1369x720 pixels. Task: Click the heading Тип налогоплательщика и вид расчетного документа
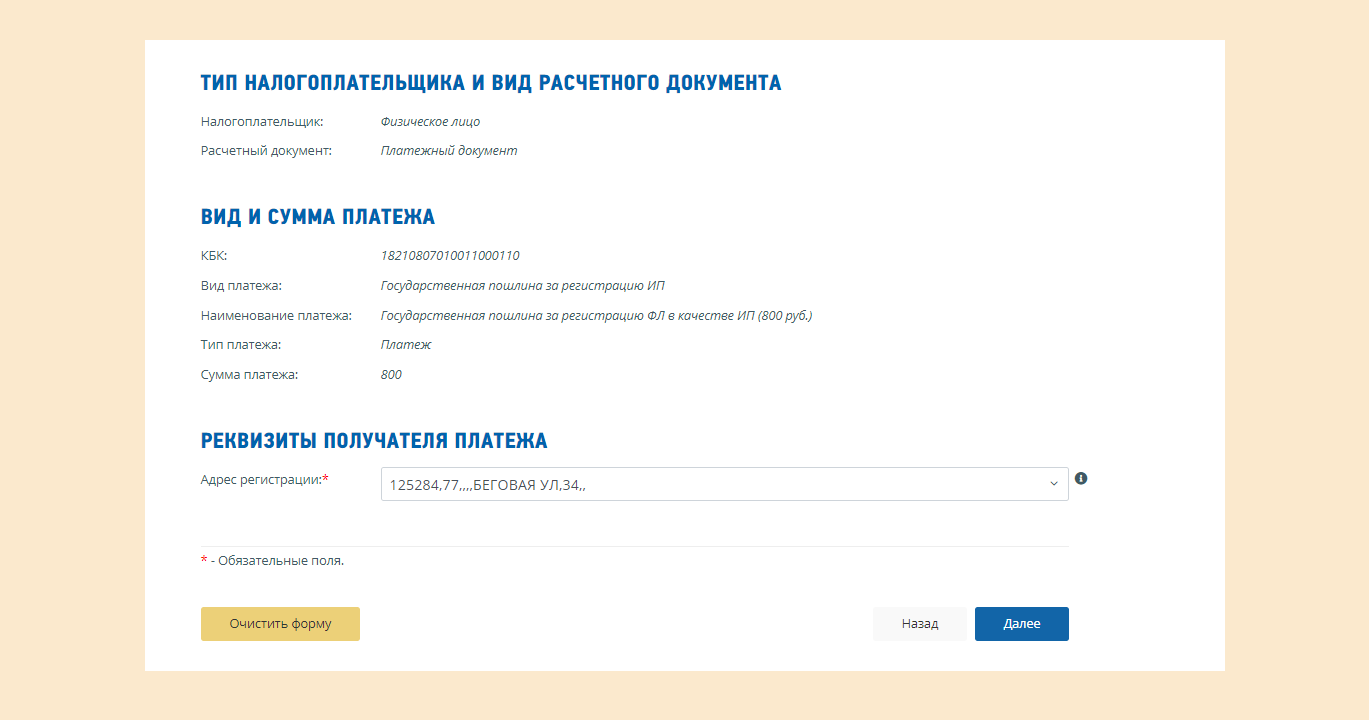pos(491,83)
